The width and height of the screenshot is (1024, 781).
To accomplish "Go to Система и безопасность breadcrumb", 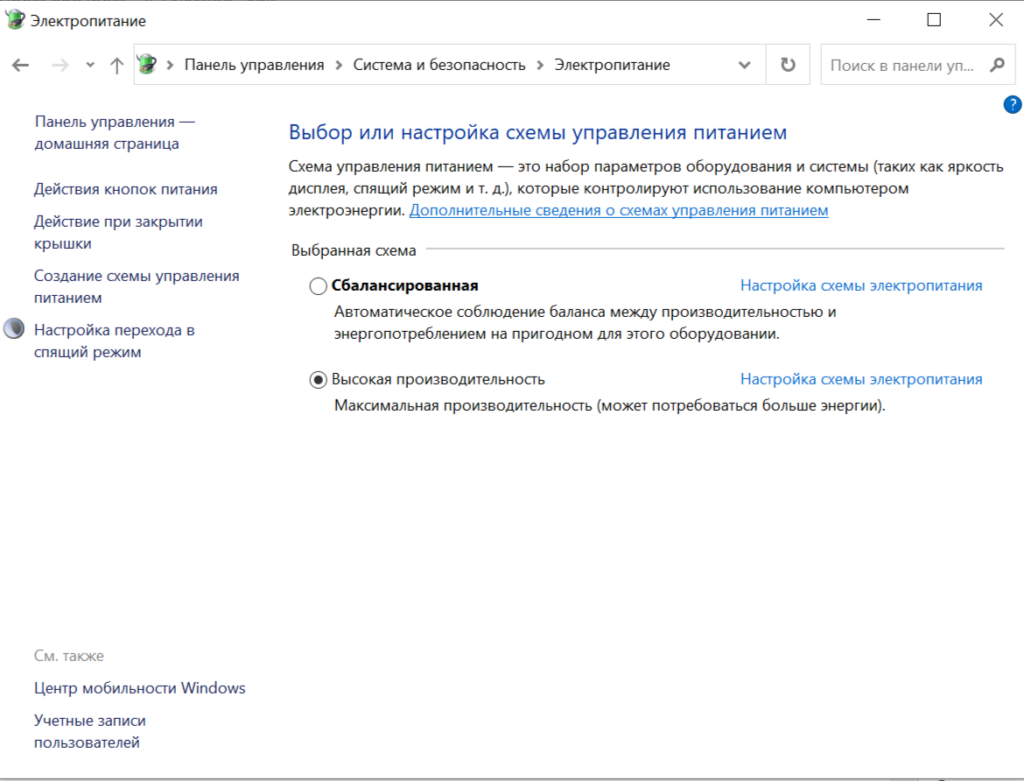I will click(439, 65).
